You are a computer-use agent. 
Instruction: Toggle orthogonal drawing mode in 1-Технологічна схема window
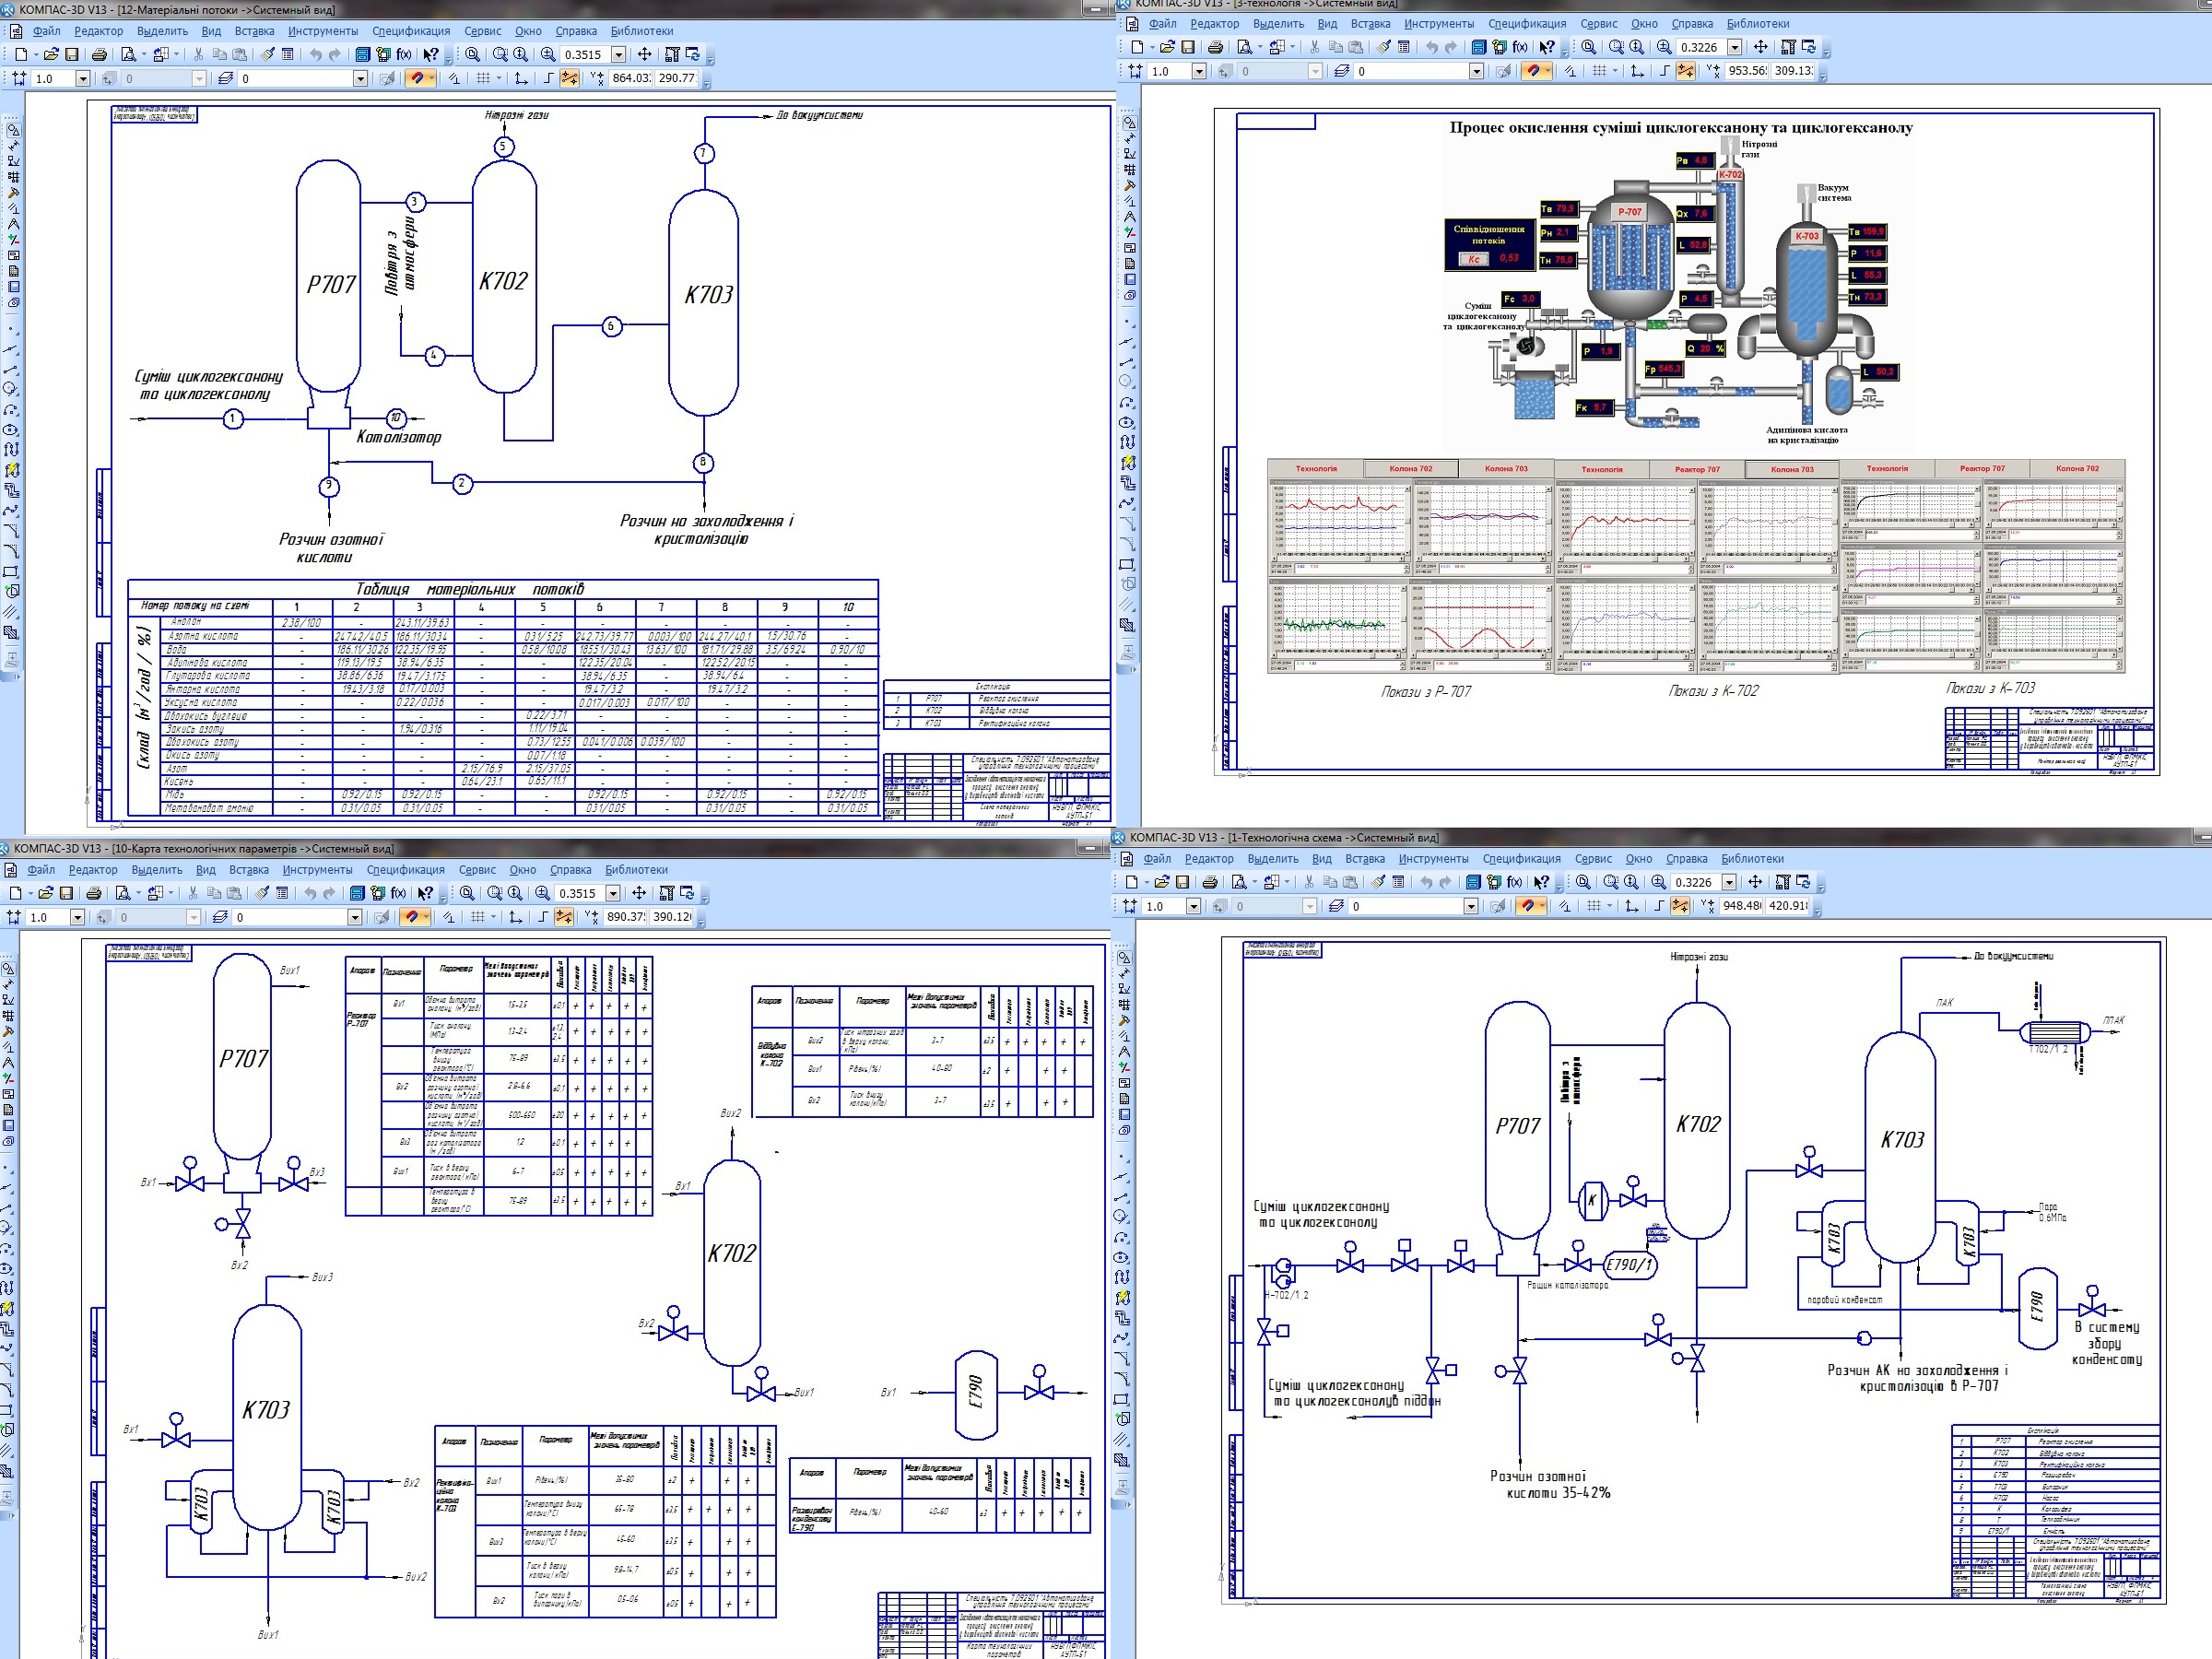1658,906
